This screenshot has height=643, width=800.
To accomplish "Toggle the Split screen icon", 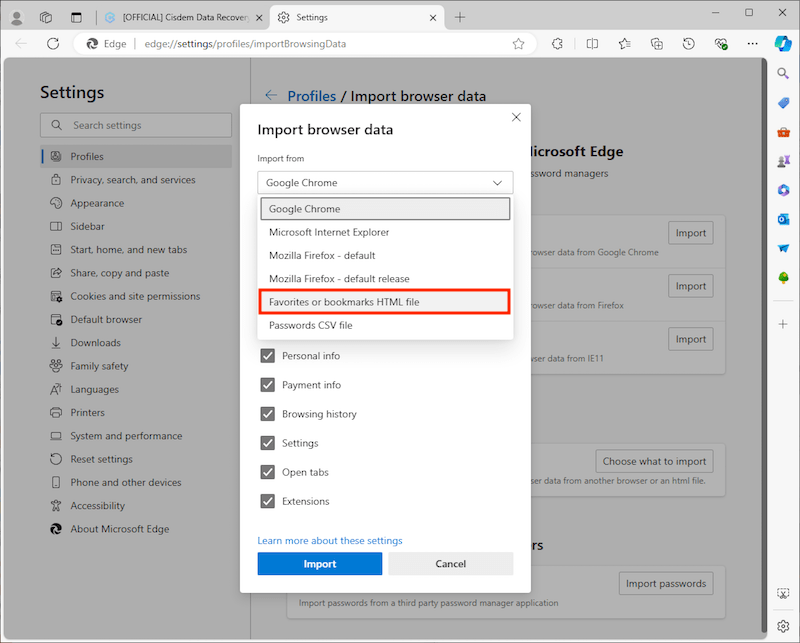I will pyautogui.click(x=592, y=44).
